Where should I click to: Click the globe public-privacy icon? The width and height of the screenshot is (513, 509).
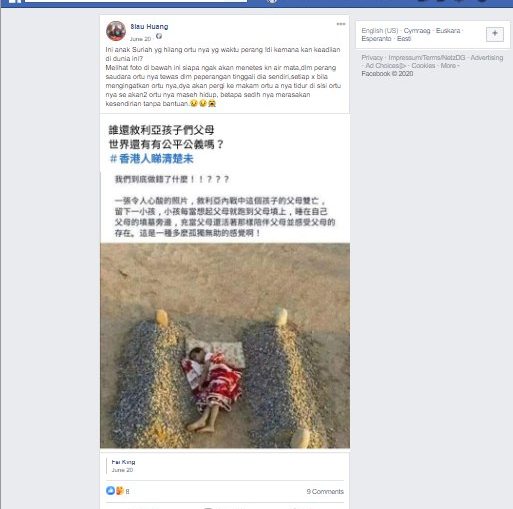(159, 36)
